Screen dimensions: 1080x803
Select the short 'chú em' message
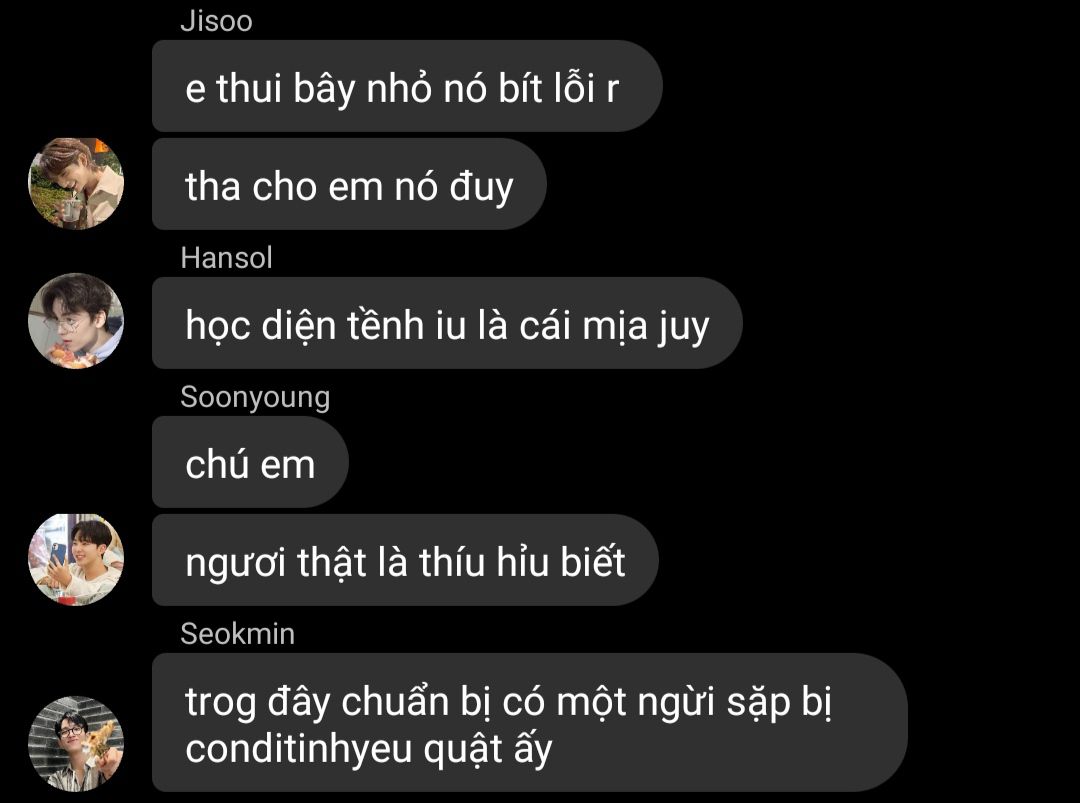point(250,462)
